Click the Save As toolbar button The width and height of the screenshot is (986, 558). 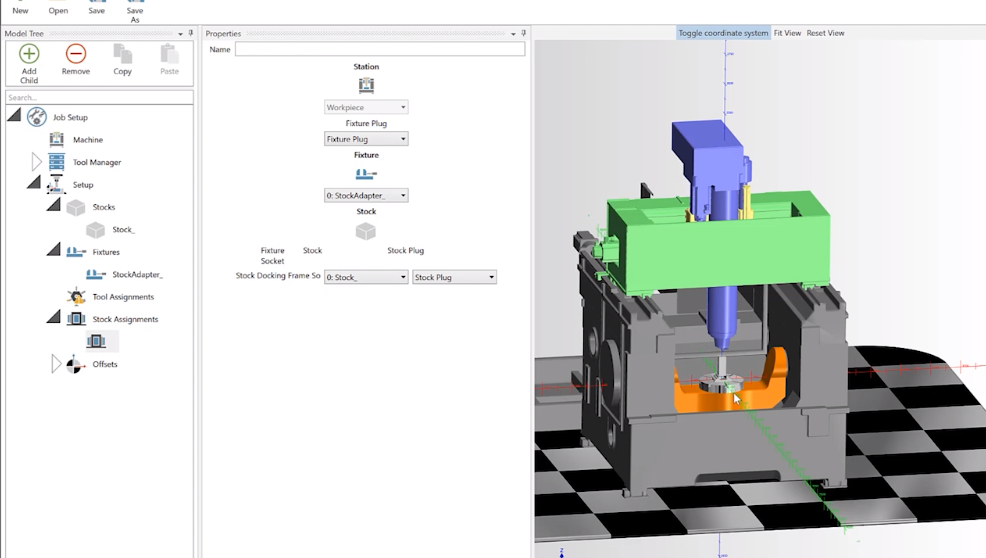[x=135, y=13]
